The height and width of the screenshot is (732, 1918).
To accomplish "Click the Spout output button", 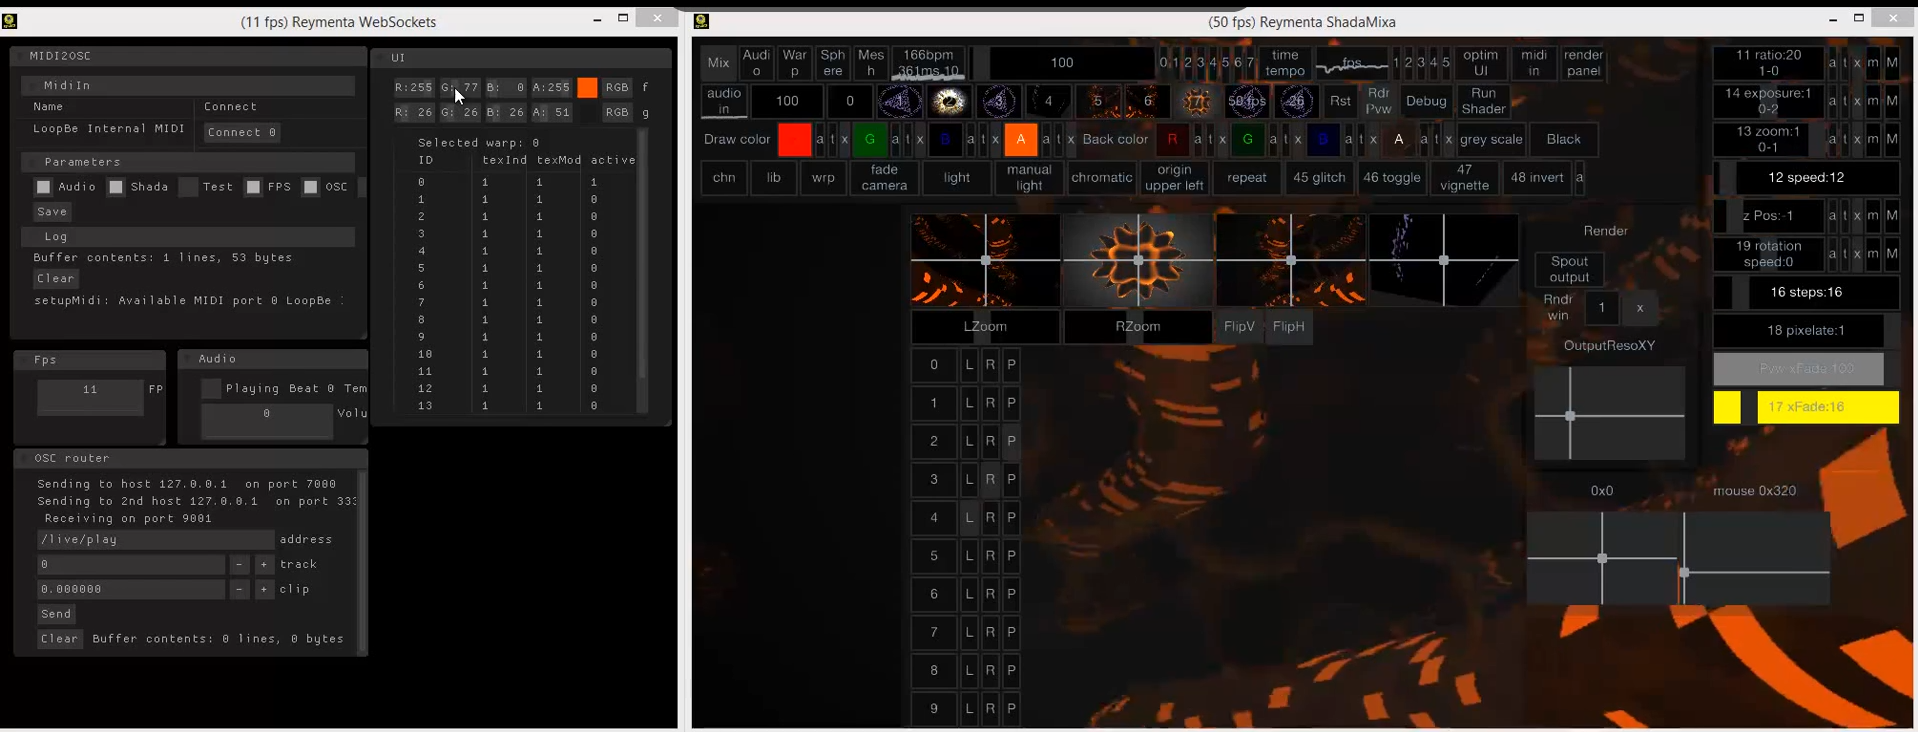I will (x=1569, y=269).
